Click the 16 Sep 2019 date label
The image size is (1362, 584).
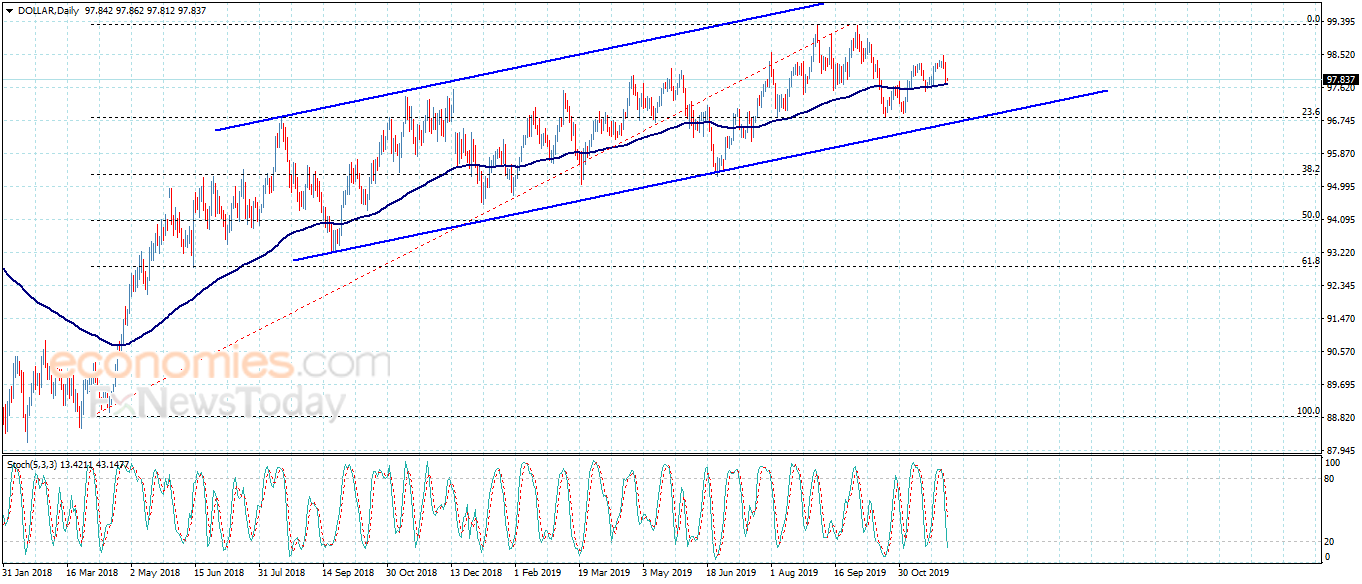pyautogui.click(x=859, y=574)
